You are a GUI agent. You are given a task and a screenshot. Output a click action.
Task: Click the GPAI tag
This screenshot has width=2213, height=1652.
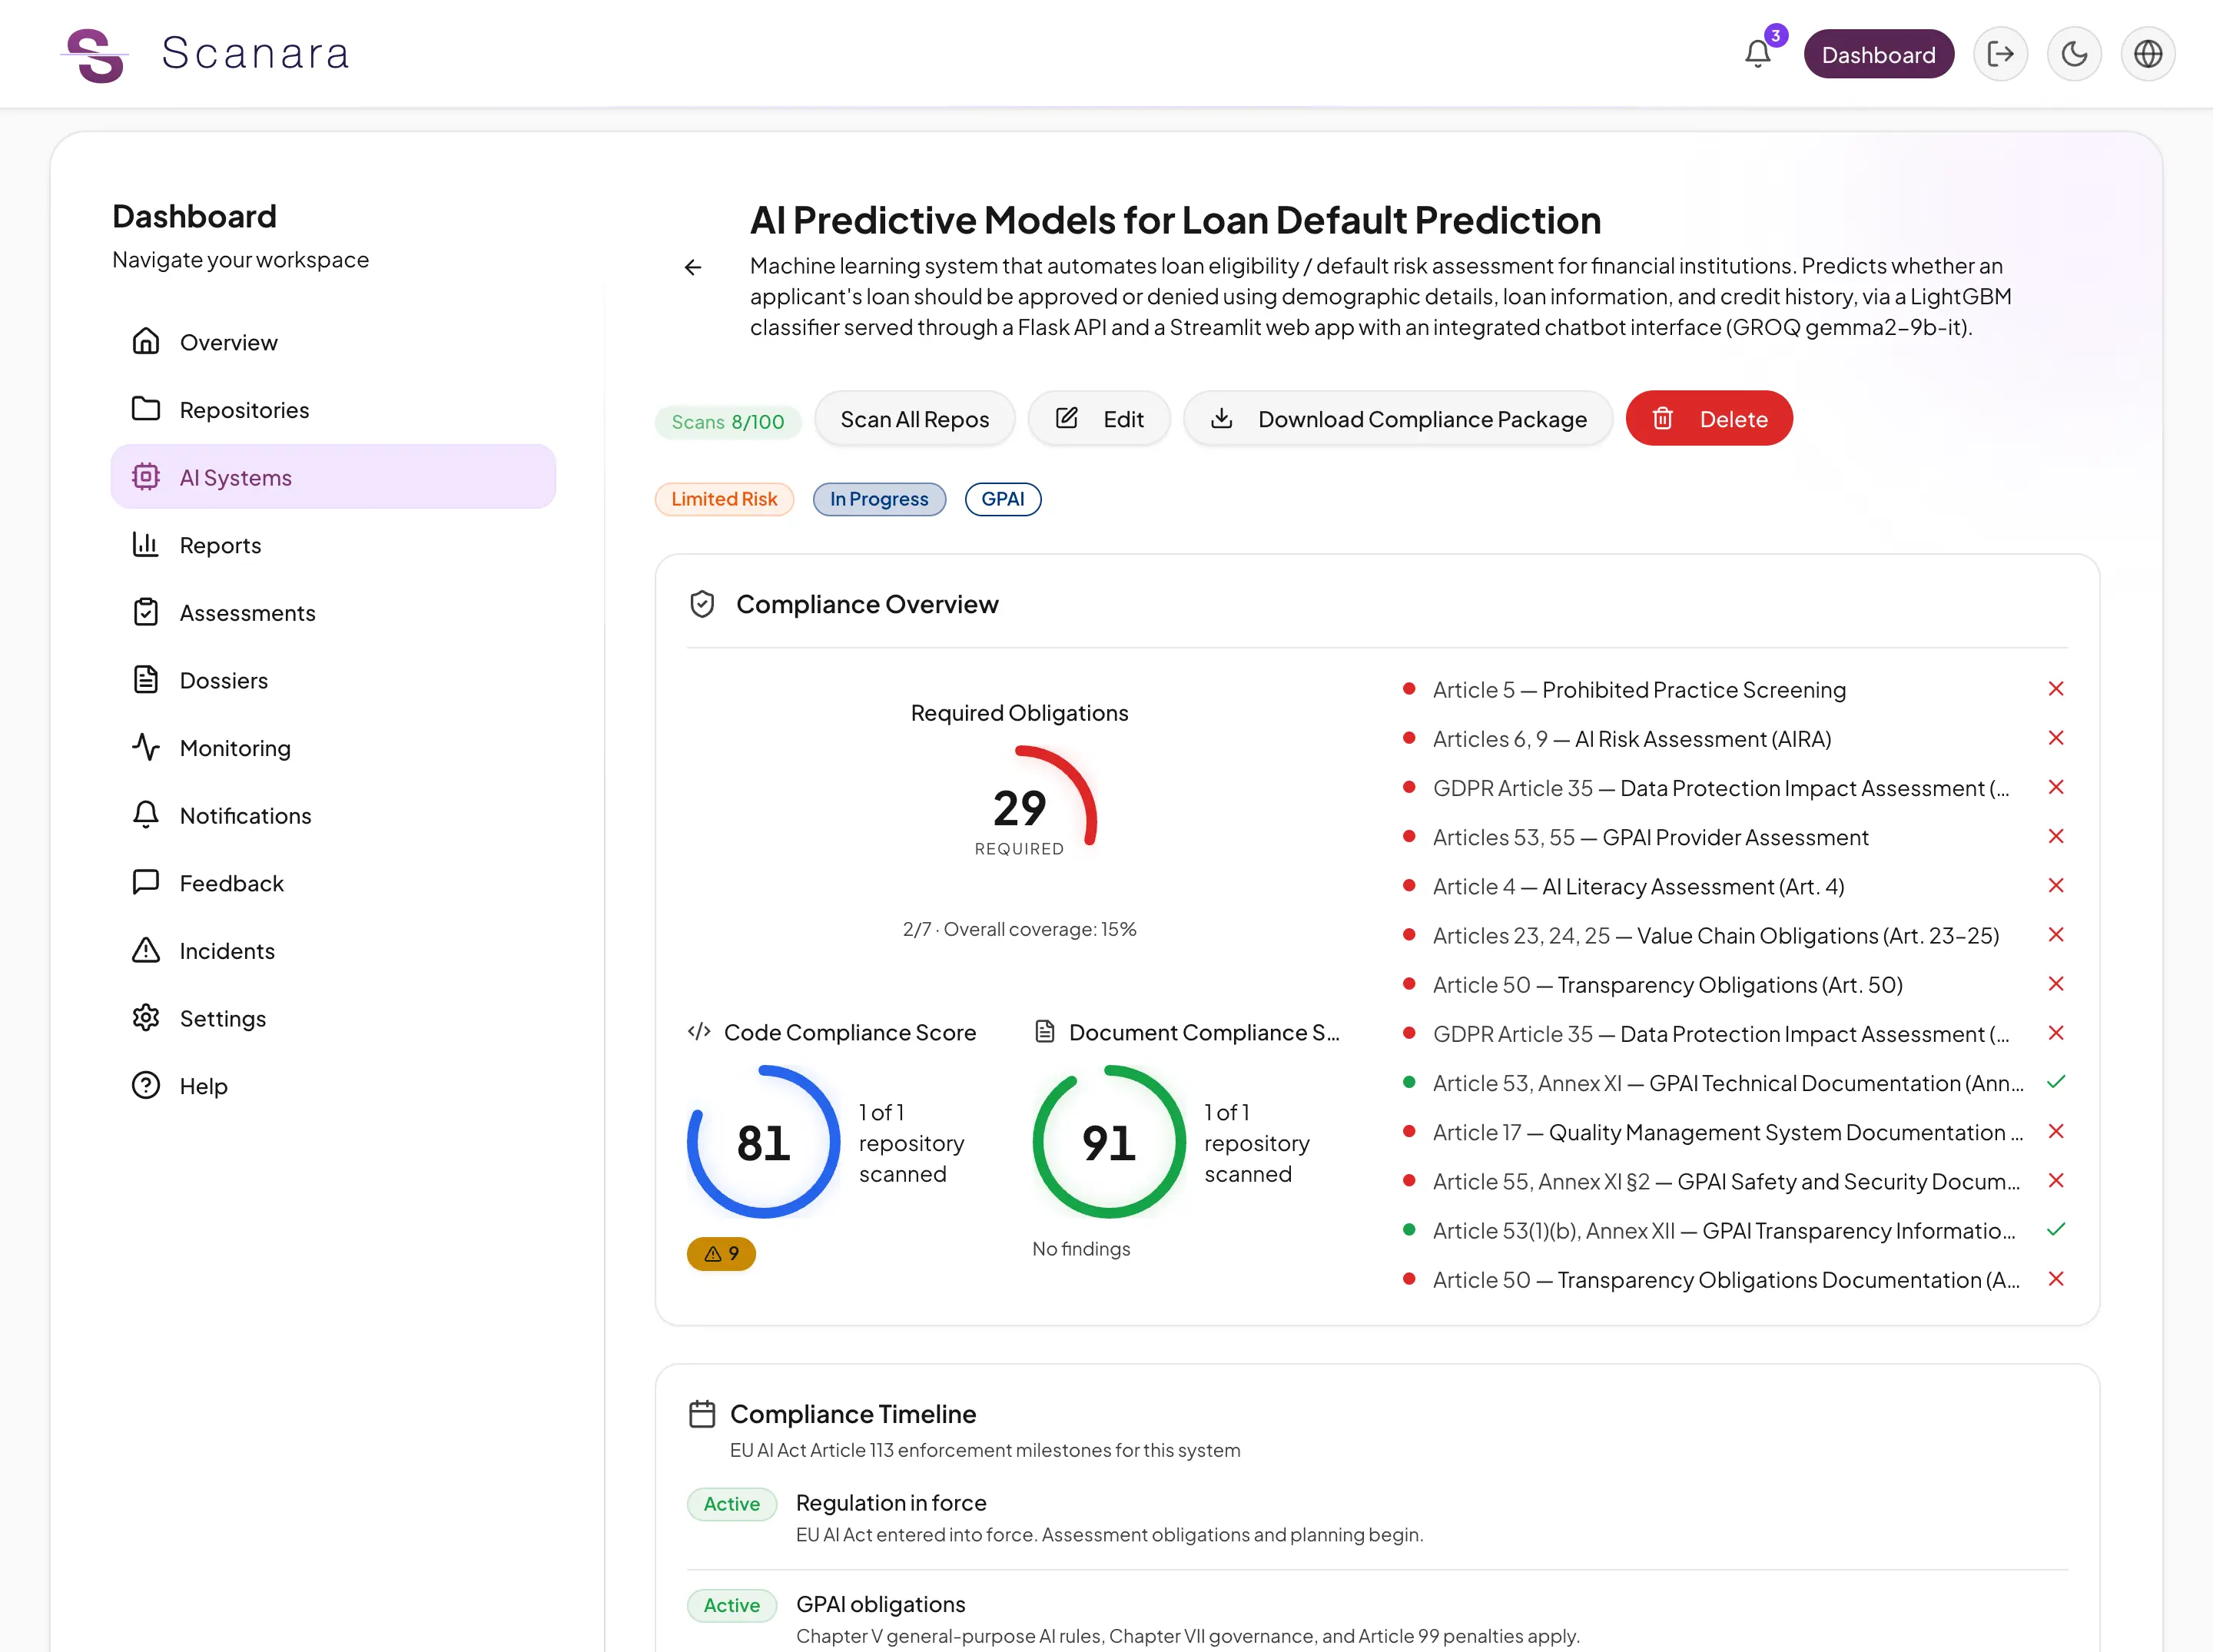(x=1003, y=499)
